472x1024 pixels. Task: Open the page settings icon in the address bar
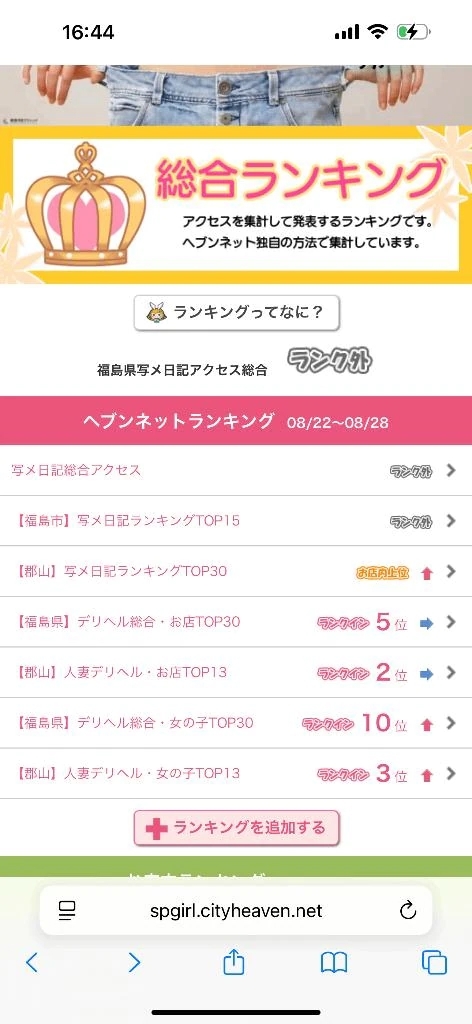coord(67,910)
